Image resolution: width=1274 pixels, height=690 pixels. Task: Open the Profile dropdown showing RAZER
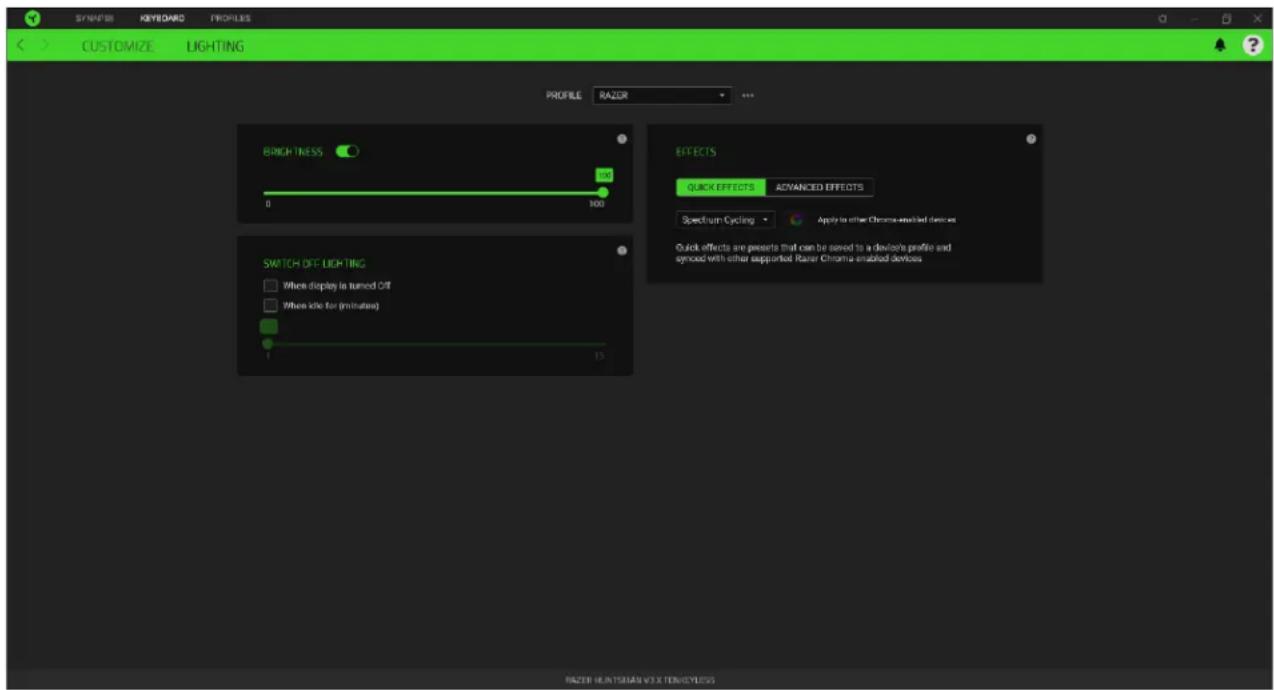click(x=662, y=95)
